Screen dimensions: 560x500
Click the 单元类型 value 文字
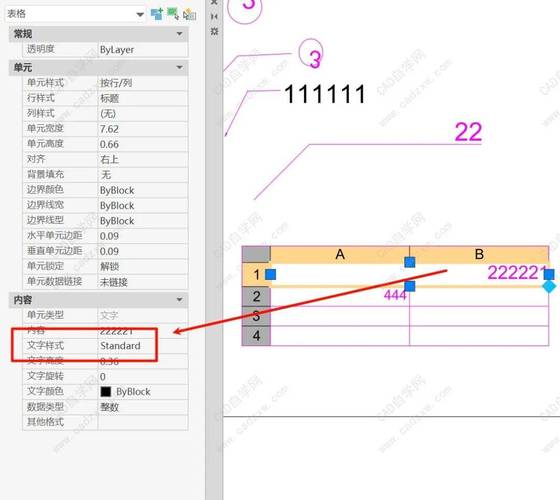(x=142, y=315)
